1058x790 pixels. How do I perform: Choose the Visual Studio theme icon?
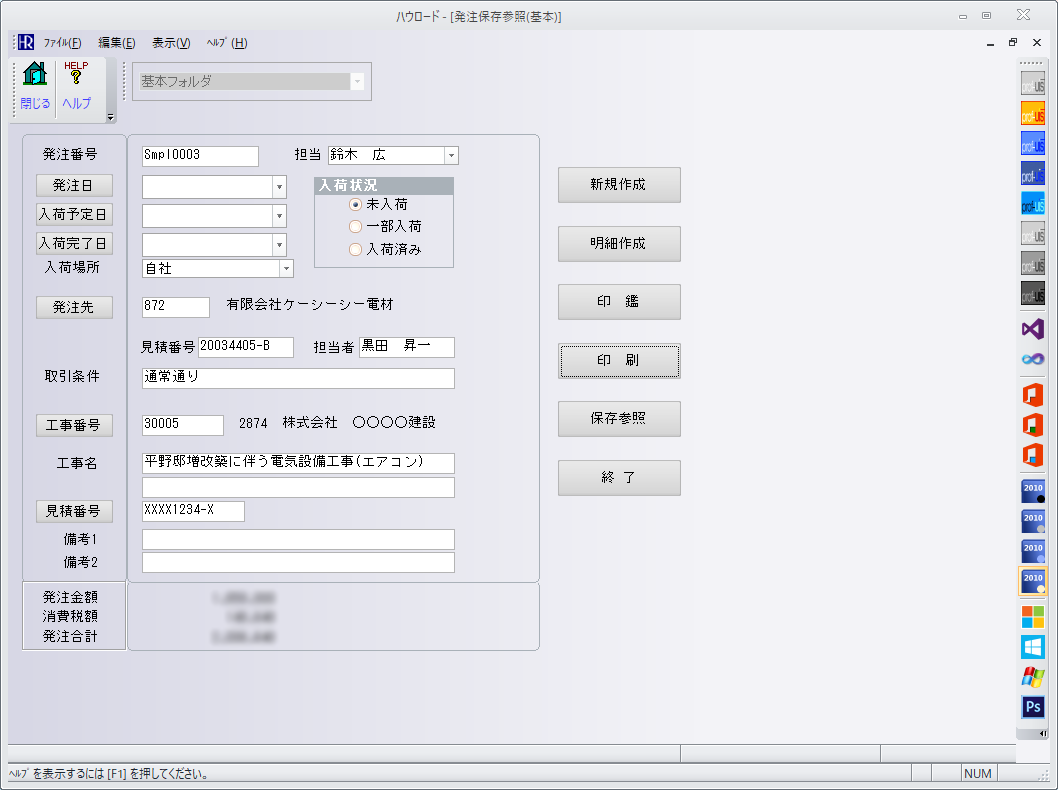[1032, 328]
